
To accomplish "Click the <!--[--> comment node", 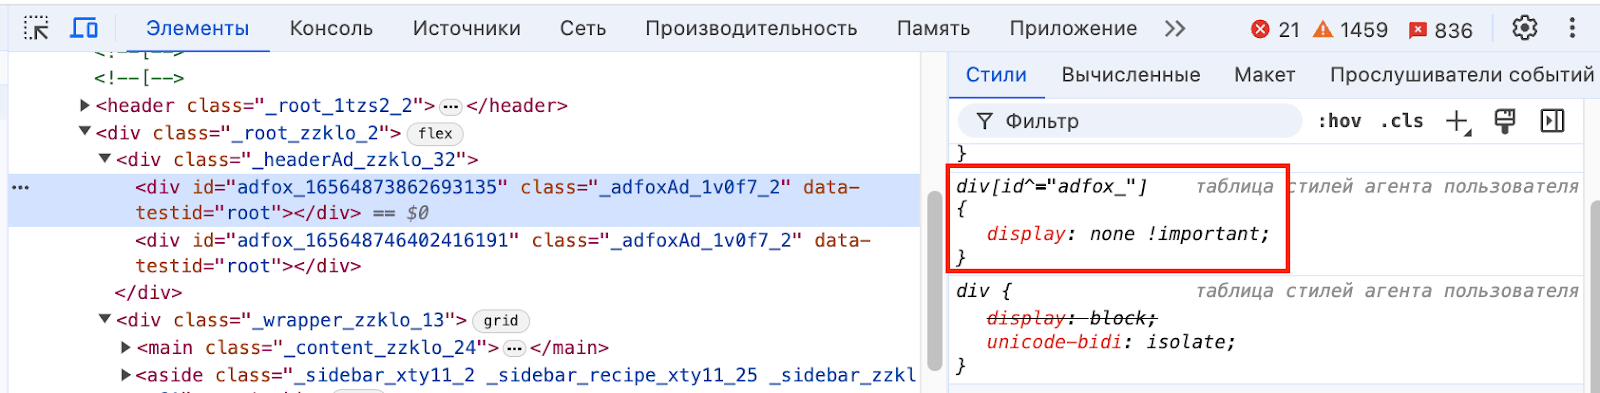I will tap(139, 78).
